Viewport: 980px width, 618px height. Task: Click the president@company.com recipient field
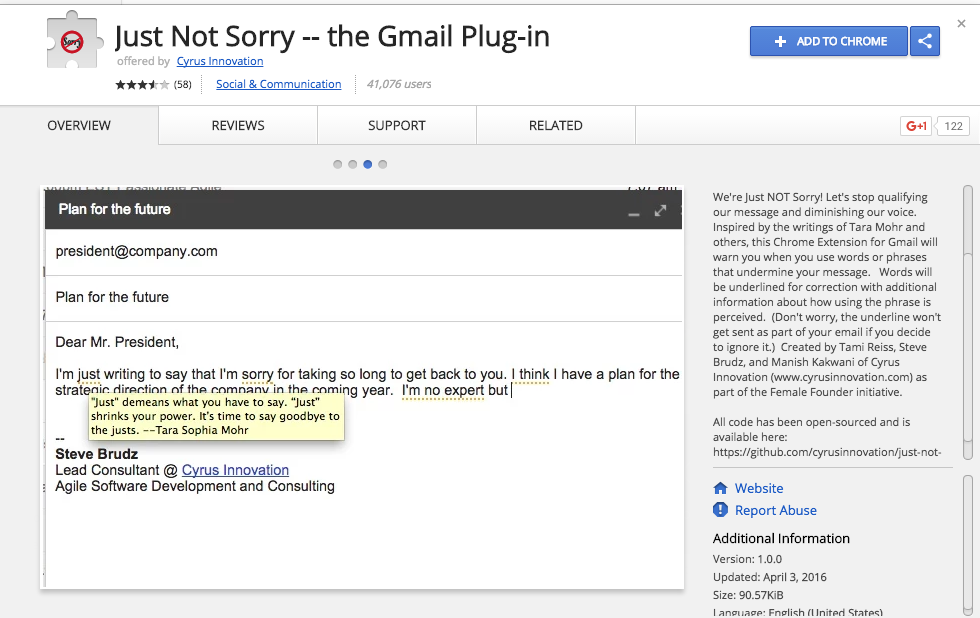(x=363, y=252)
